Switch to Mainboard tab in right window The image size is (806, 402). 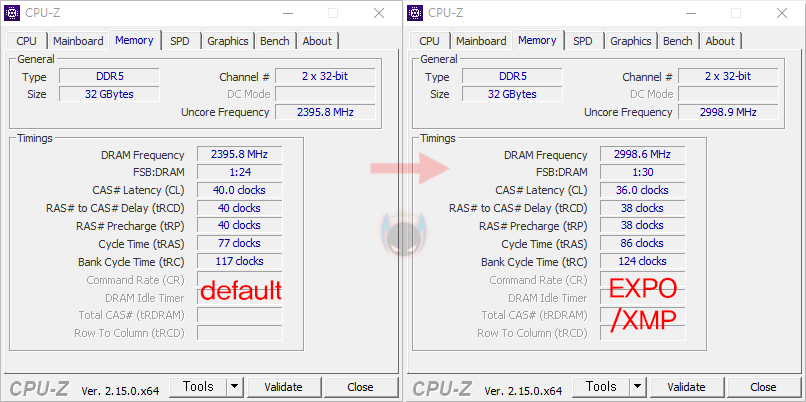pyautogui.click(x=481, y=41)
